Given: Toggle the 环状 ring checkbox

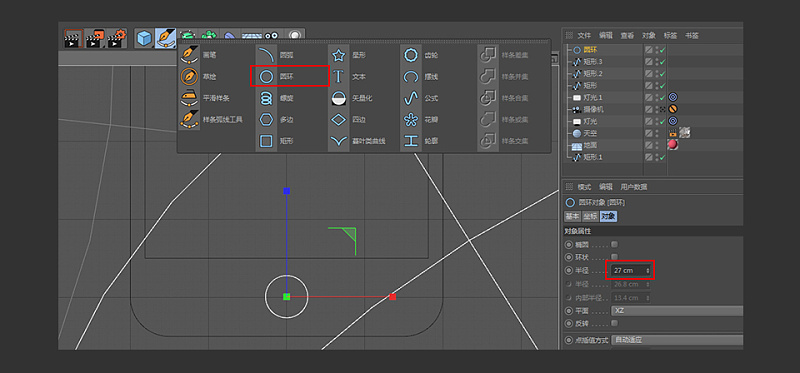Looking at the screenshot, I should point(614,257).
